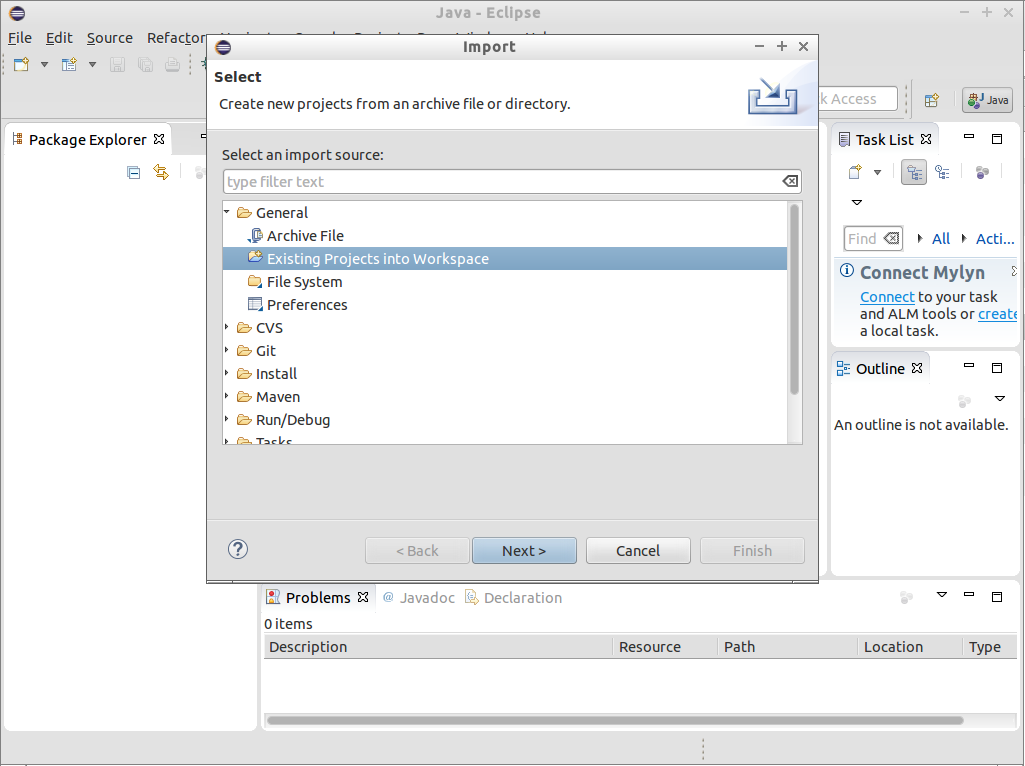
Task: Clear the import filter text field
Action: point(790,181)
